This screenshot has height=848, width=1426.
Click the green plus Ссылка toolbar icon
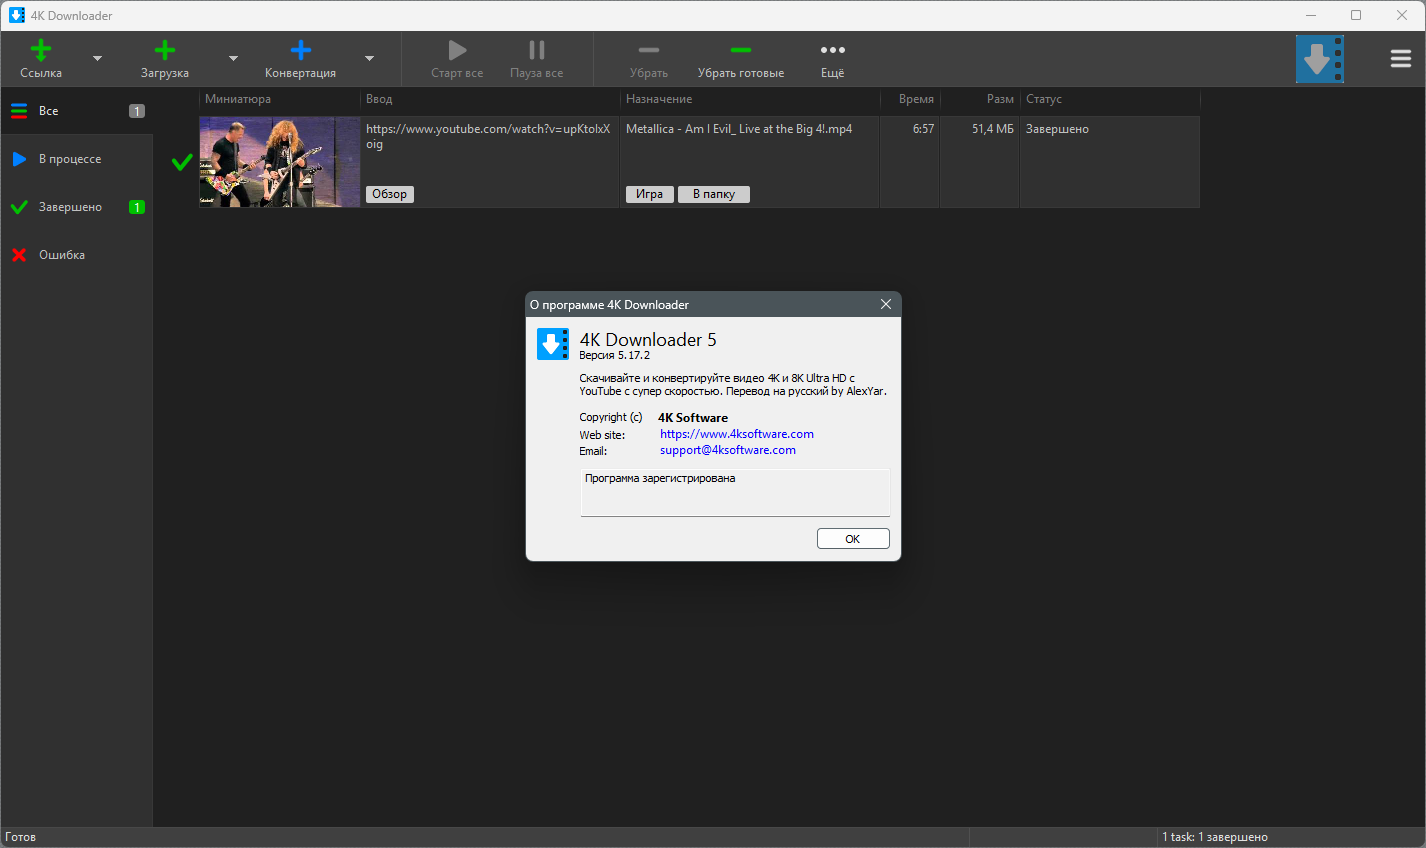coord(41,50)
